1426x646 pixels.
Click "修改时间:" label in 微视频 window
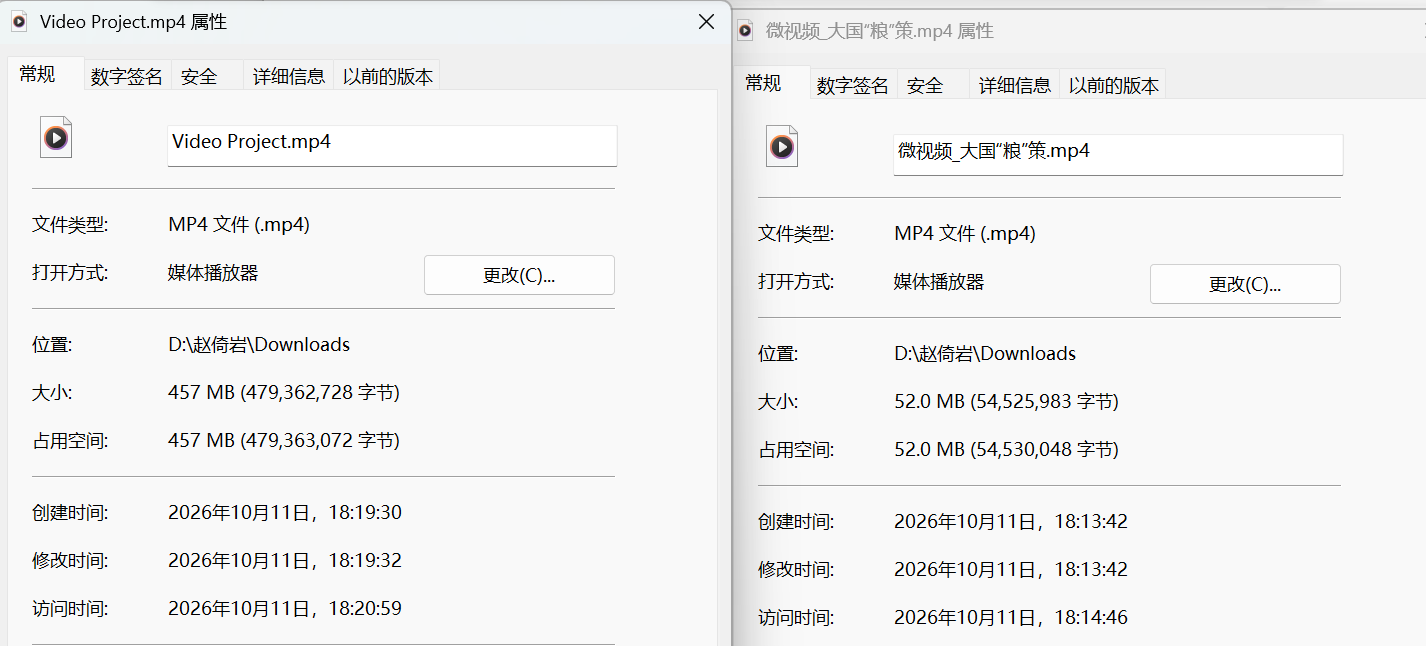[796, 570]
